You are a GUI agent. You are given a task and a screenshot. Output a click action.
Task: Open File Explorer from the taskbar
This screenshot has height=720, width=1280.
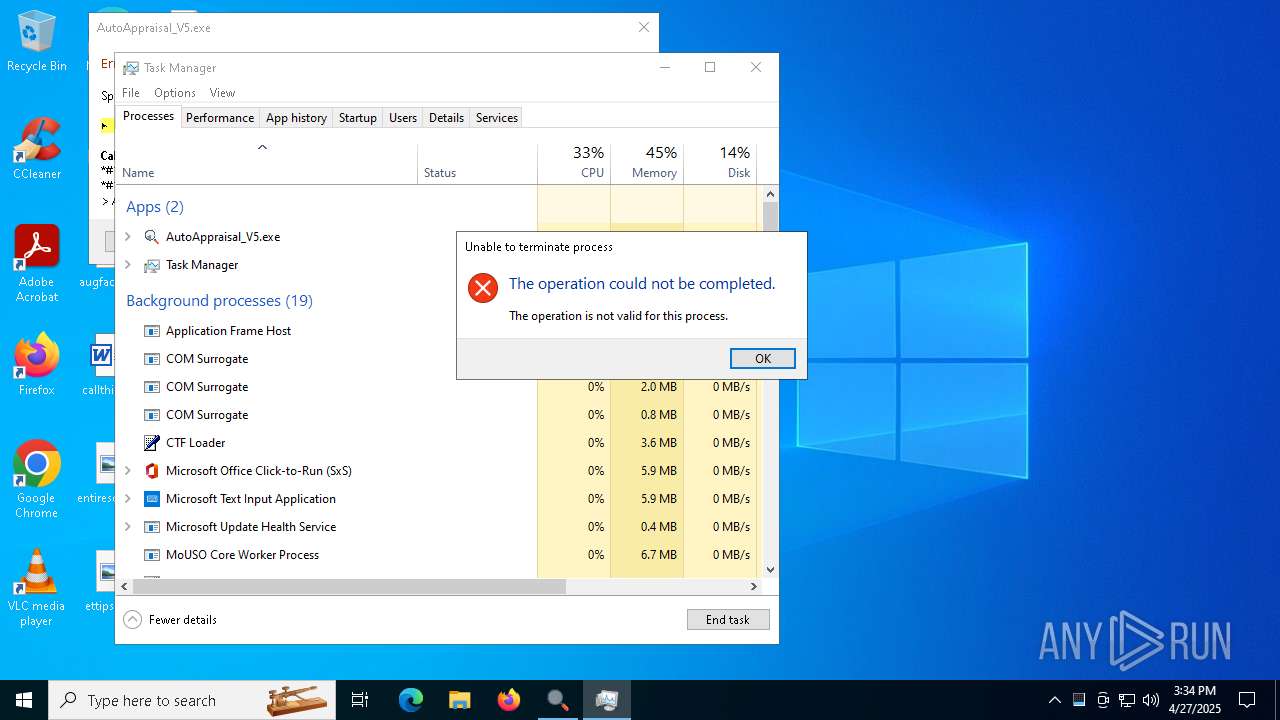[x=459, y=700]
